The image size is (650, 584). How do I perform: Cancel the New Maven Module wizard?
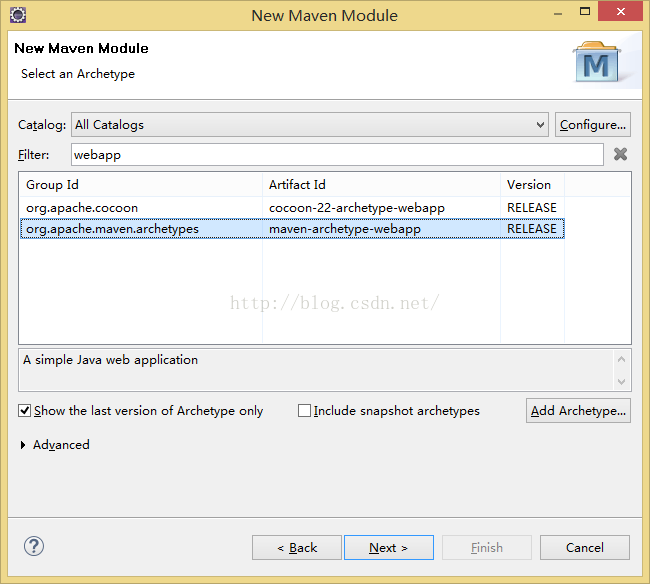(585, 548)
